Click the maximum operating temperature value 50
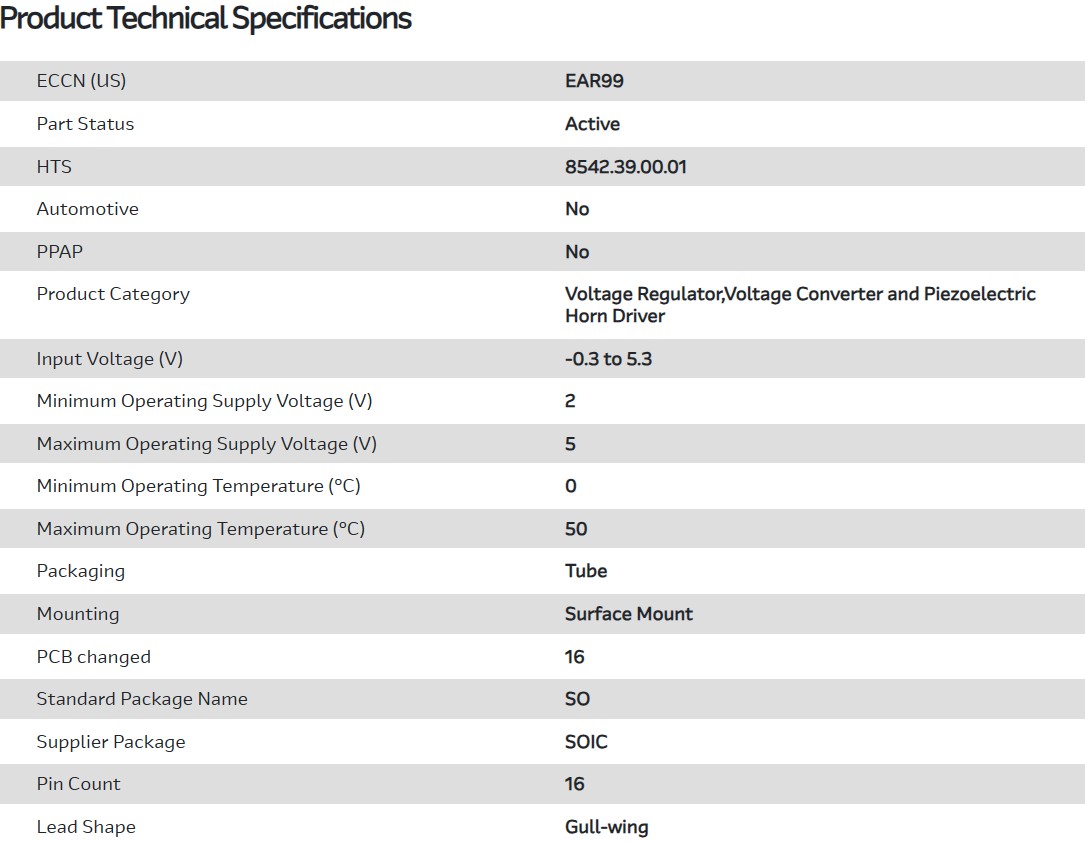This screenshot has height=842, width=1085. (x=576, y=529)
